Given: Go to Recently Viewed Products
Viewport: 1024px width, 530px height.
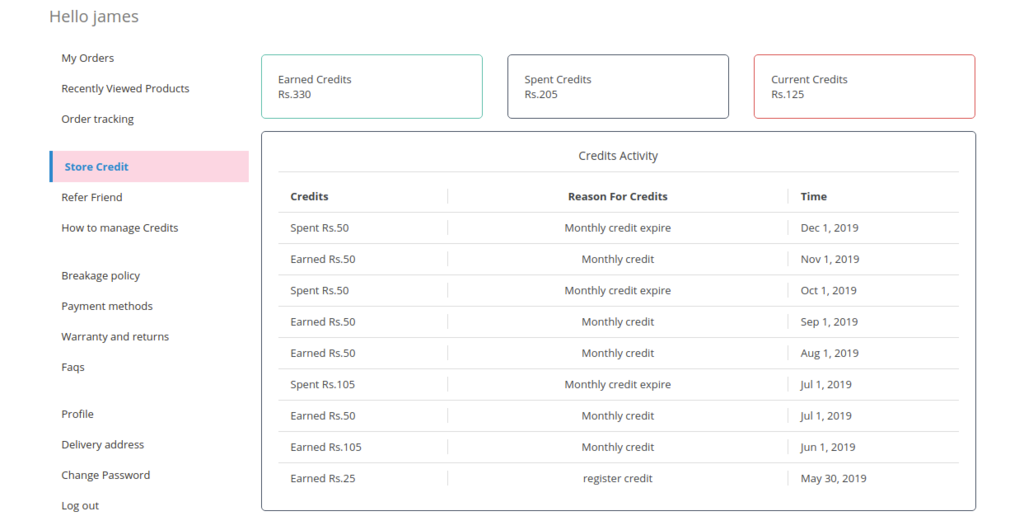Looking at the screenshot, I should pyautogui.click(x=125, y=89).
